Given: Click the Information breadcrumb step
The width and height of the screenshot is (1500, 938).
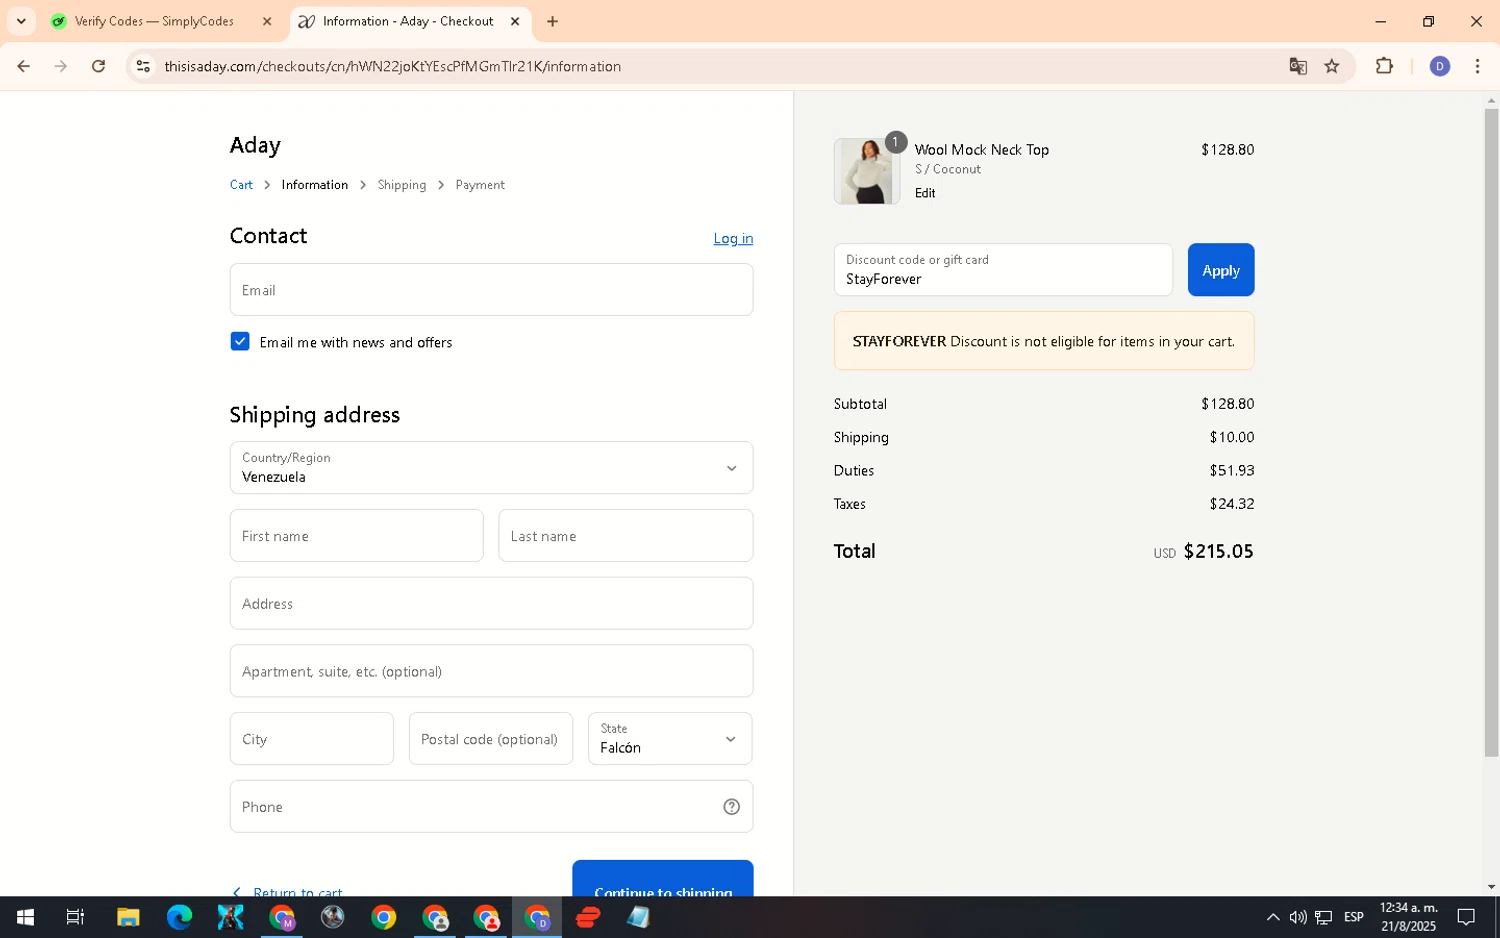Looking at the screenshot, I should (315, 185).
